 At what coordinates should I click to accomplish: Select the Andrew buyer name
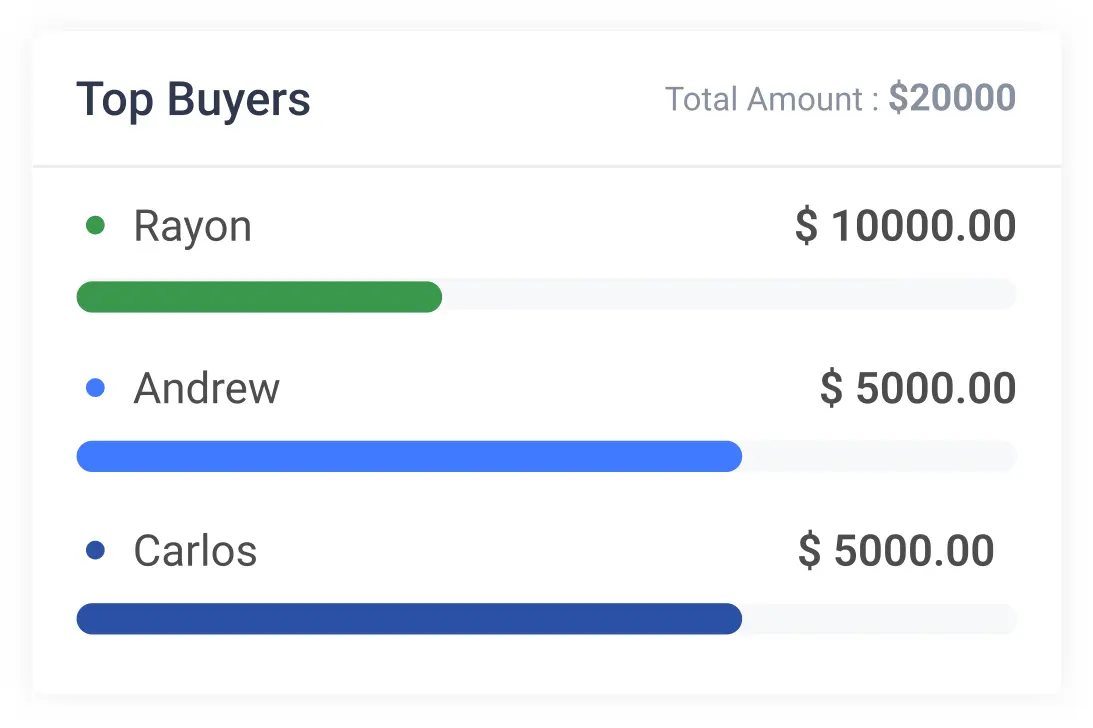[x=206, y=388]
